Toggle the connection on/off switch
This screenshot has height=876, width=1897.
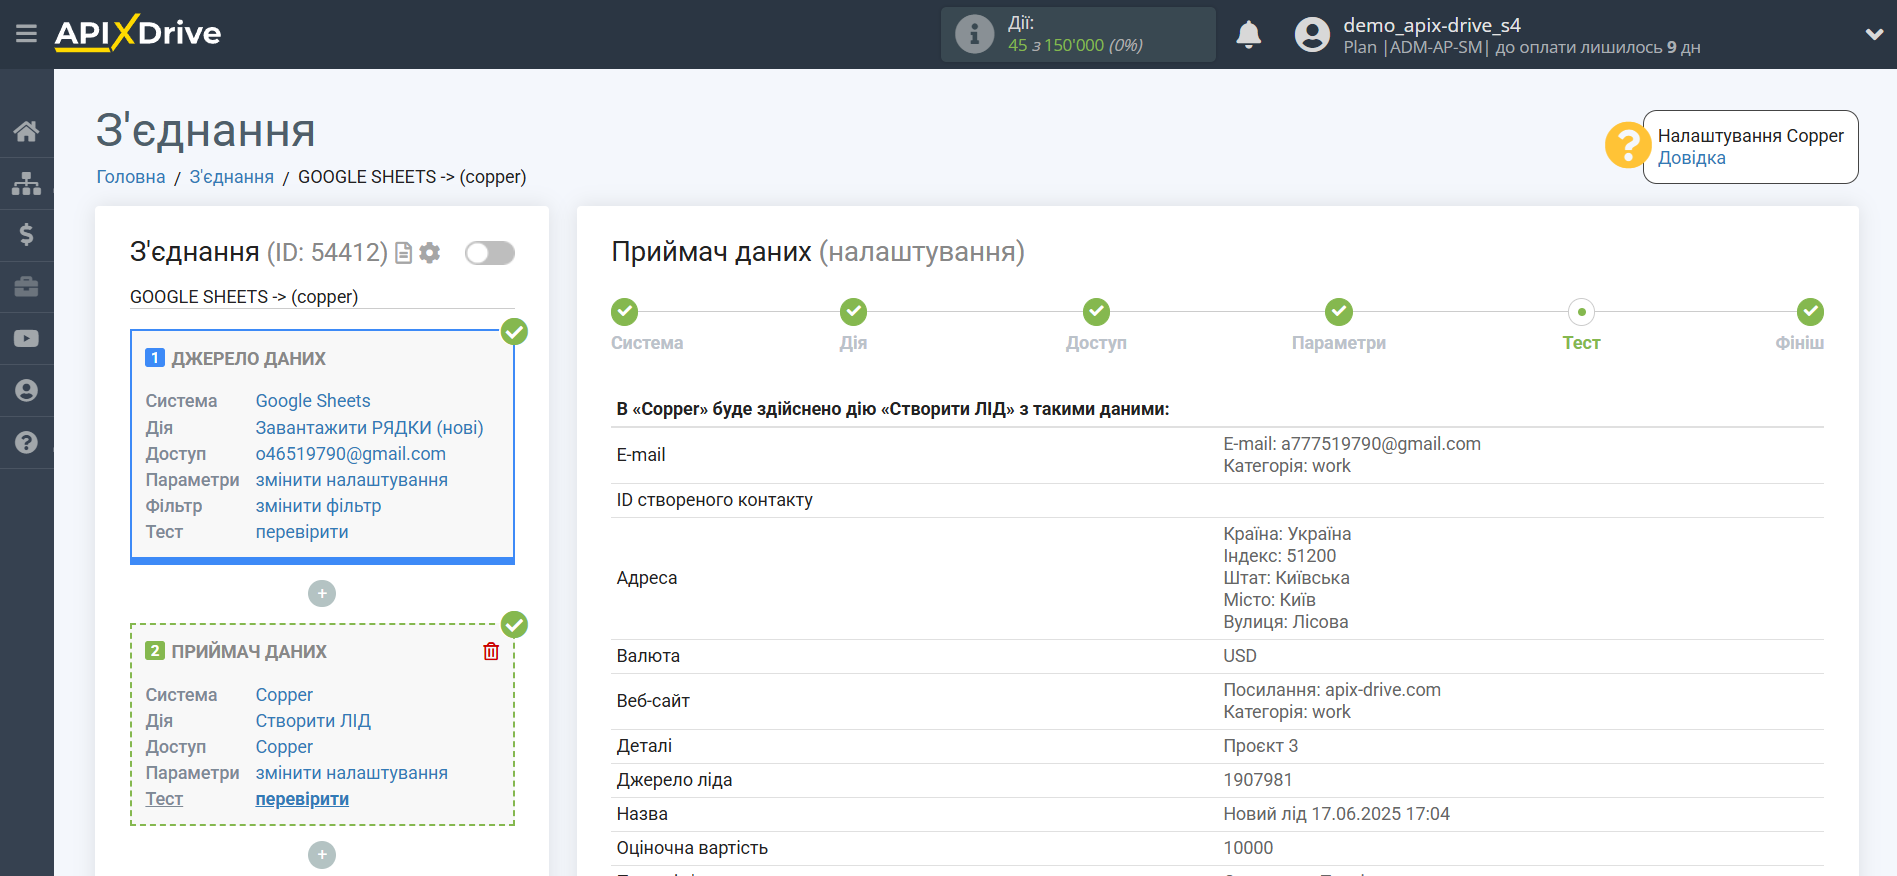490,253
